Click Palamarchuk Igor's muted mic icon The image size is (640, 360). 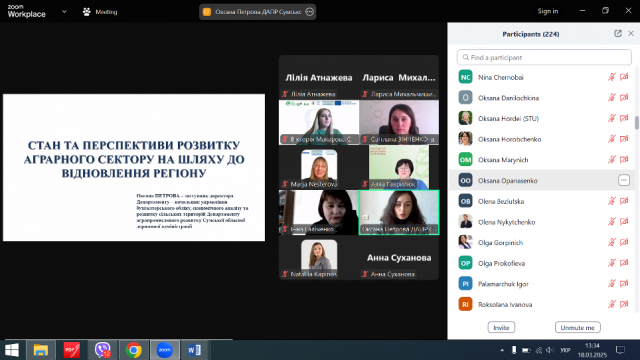coord(611,284)
